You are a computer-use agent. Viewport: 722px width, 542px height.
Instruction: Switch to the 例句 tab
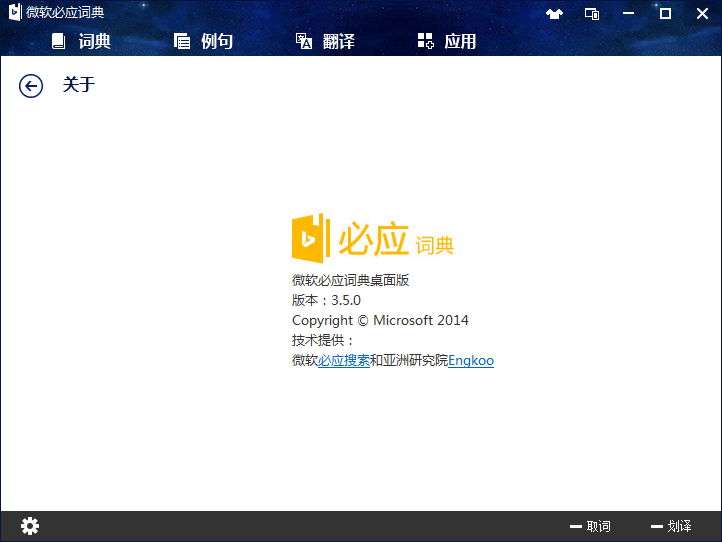click(x=203, y=41)
